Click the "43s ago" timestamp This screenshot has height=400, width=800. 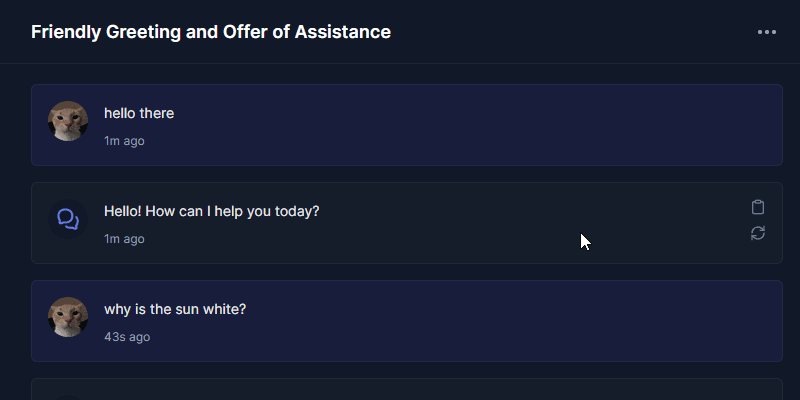pos(127,337)
